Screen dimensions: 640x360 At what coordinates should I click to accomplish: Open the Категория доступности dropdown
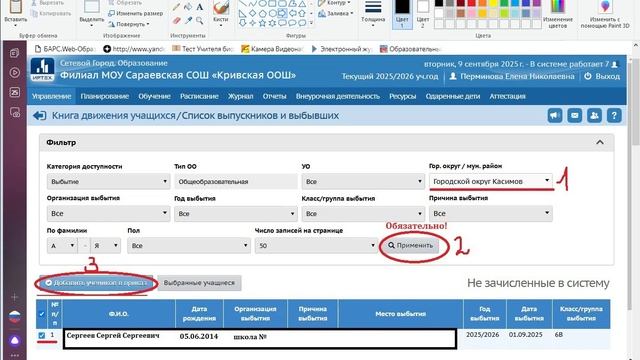point(108,181)
